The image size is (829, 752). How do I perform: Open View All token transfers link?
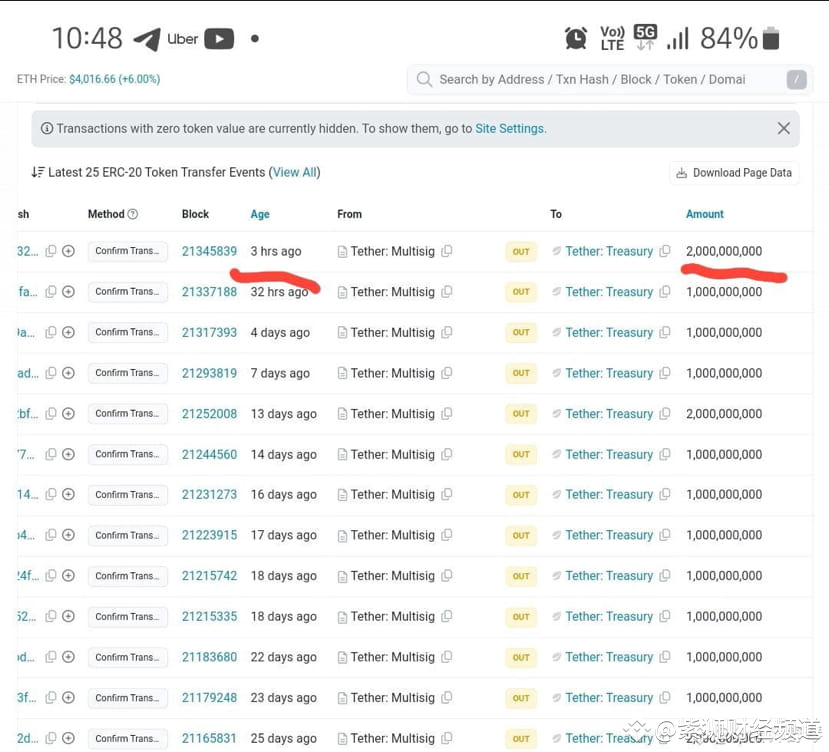point(294,172)
